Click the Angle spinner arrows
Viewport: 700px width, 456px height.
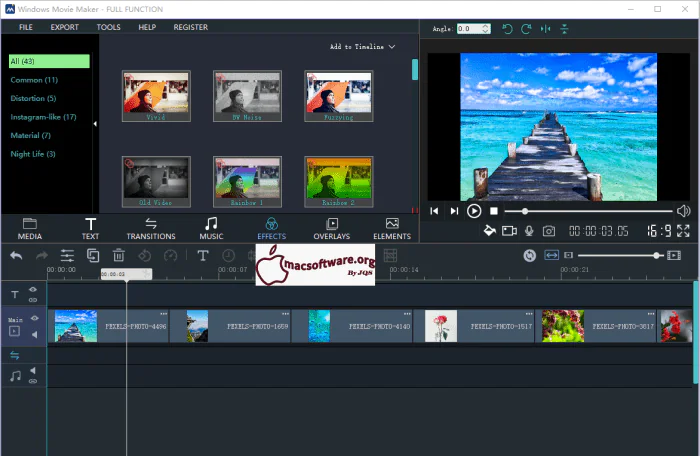486,29
